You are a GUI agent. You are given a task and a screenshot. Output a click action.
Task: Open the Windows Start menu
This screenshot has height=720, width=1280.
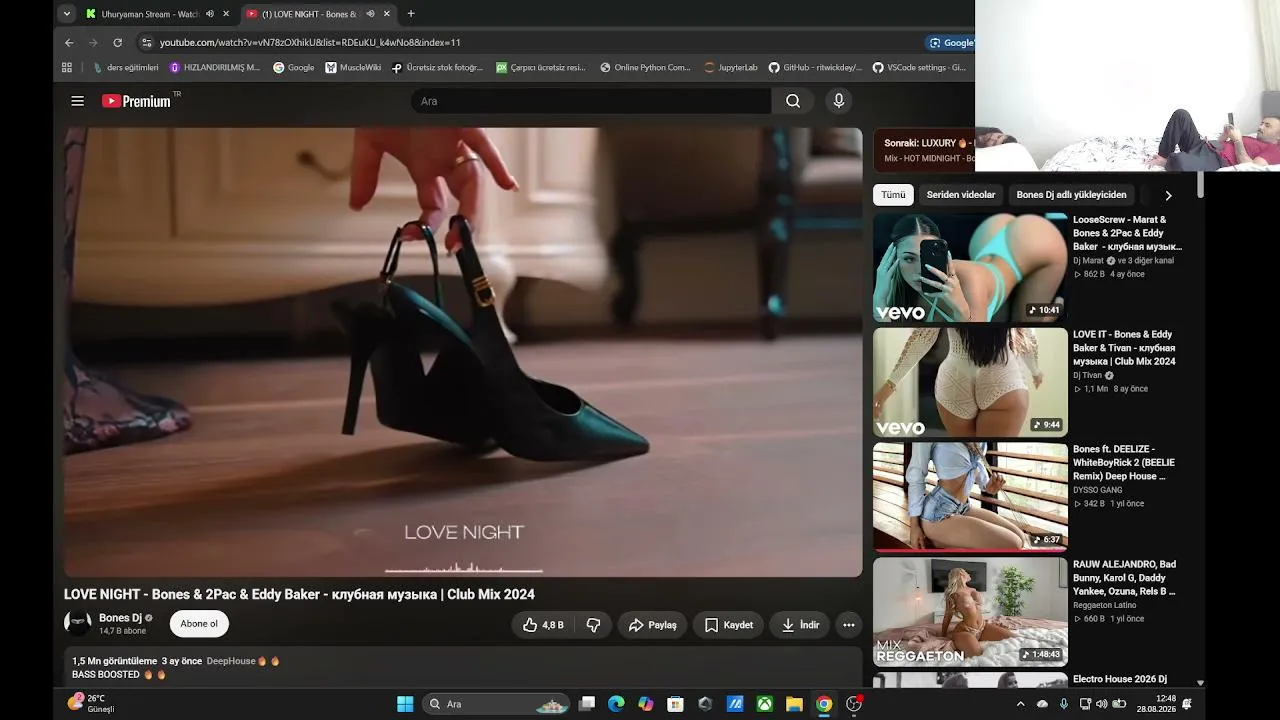tap(405, 704)
